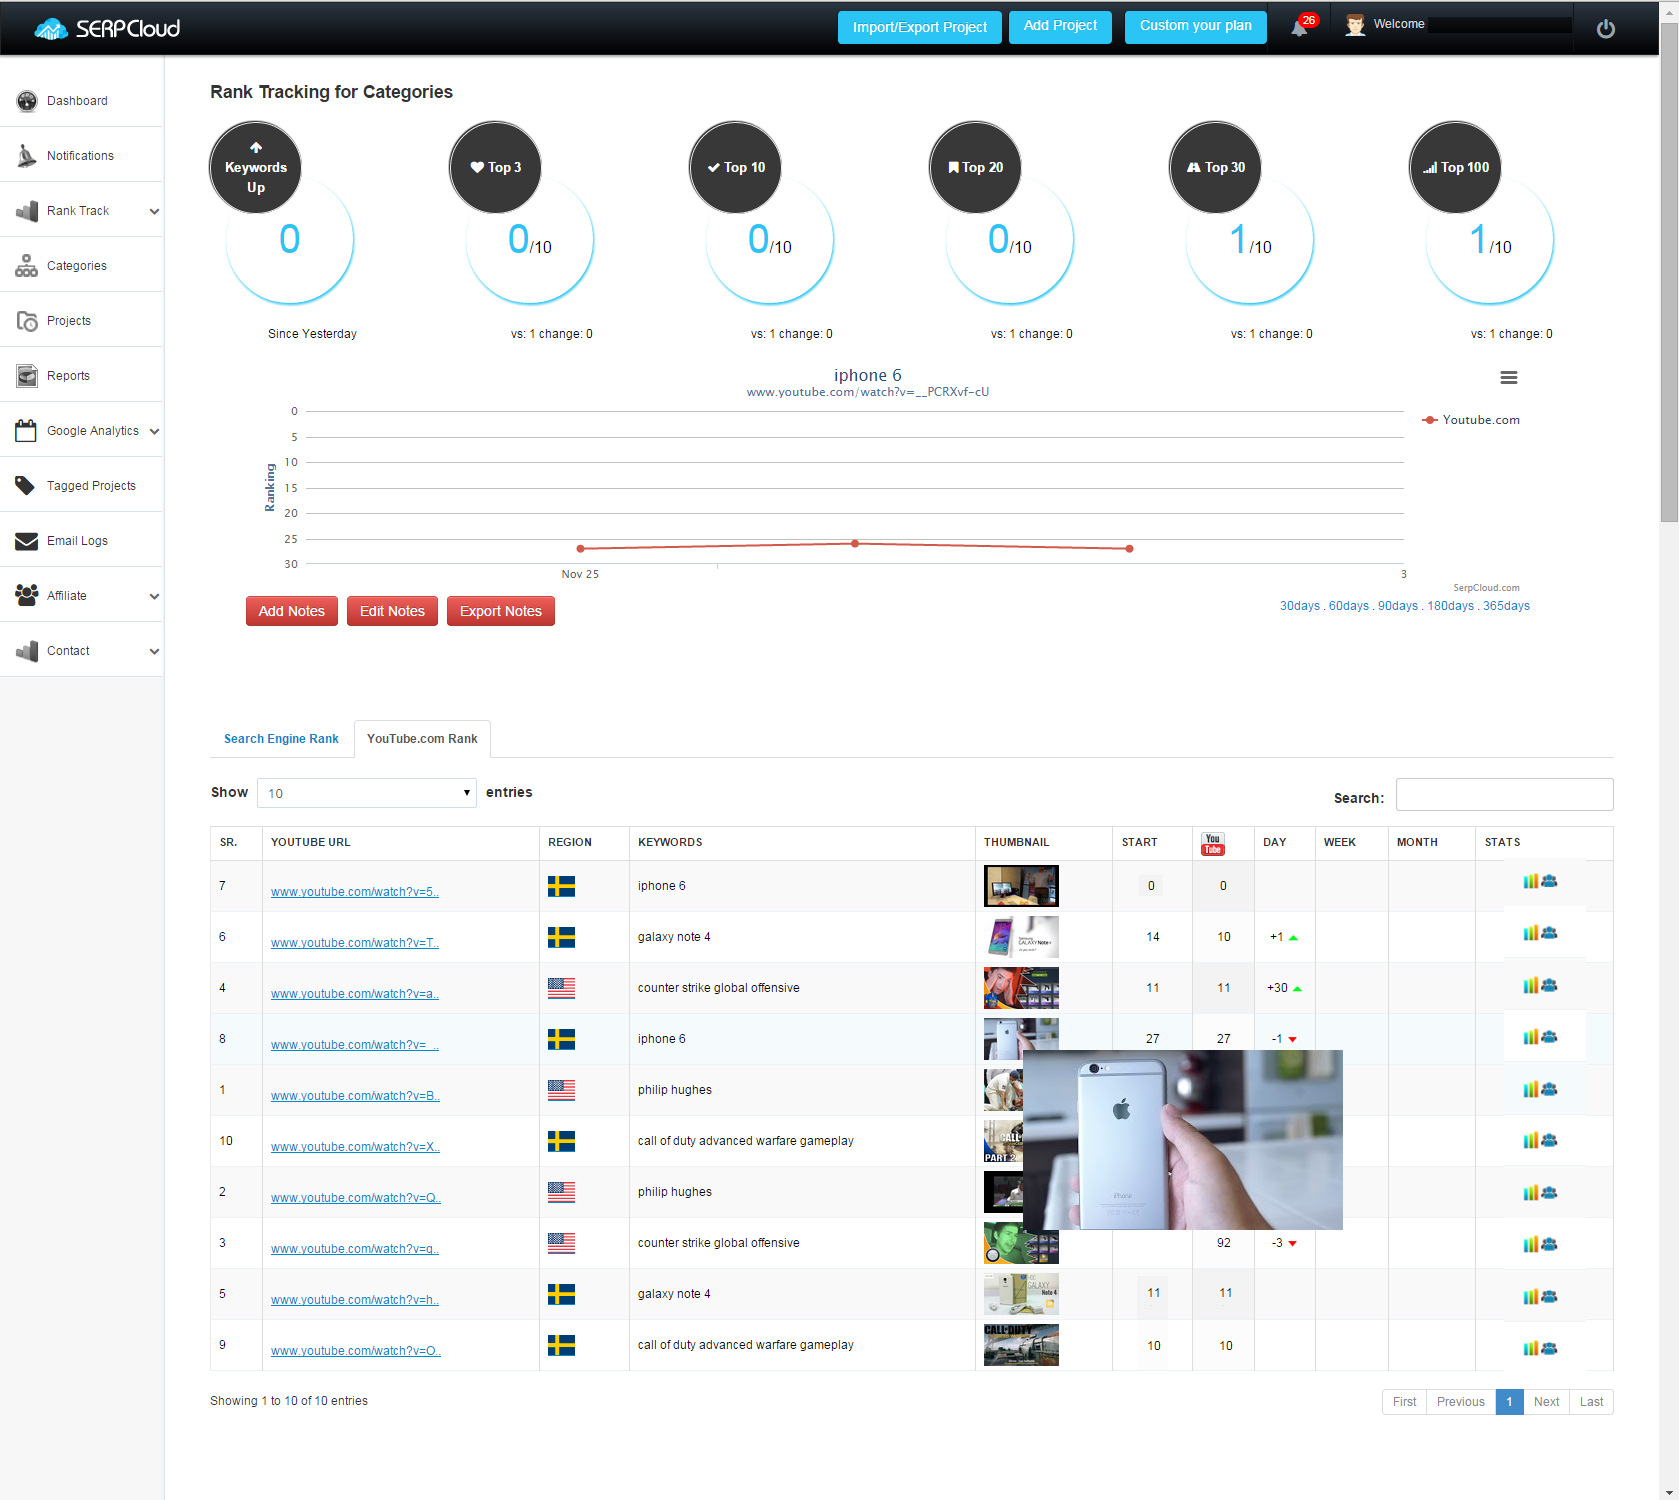Click the stats chart icon for iphone 6 row

1533,882
